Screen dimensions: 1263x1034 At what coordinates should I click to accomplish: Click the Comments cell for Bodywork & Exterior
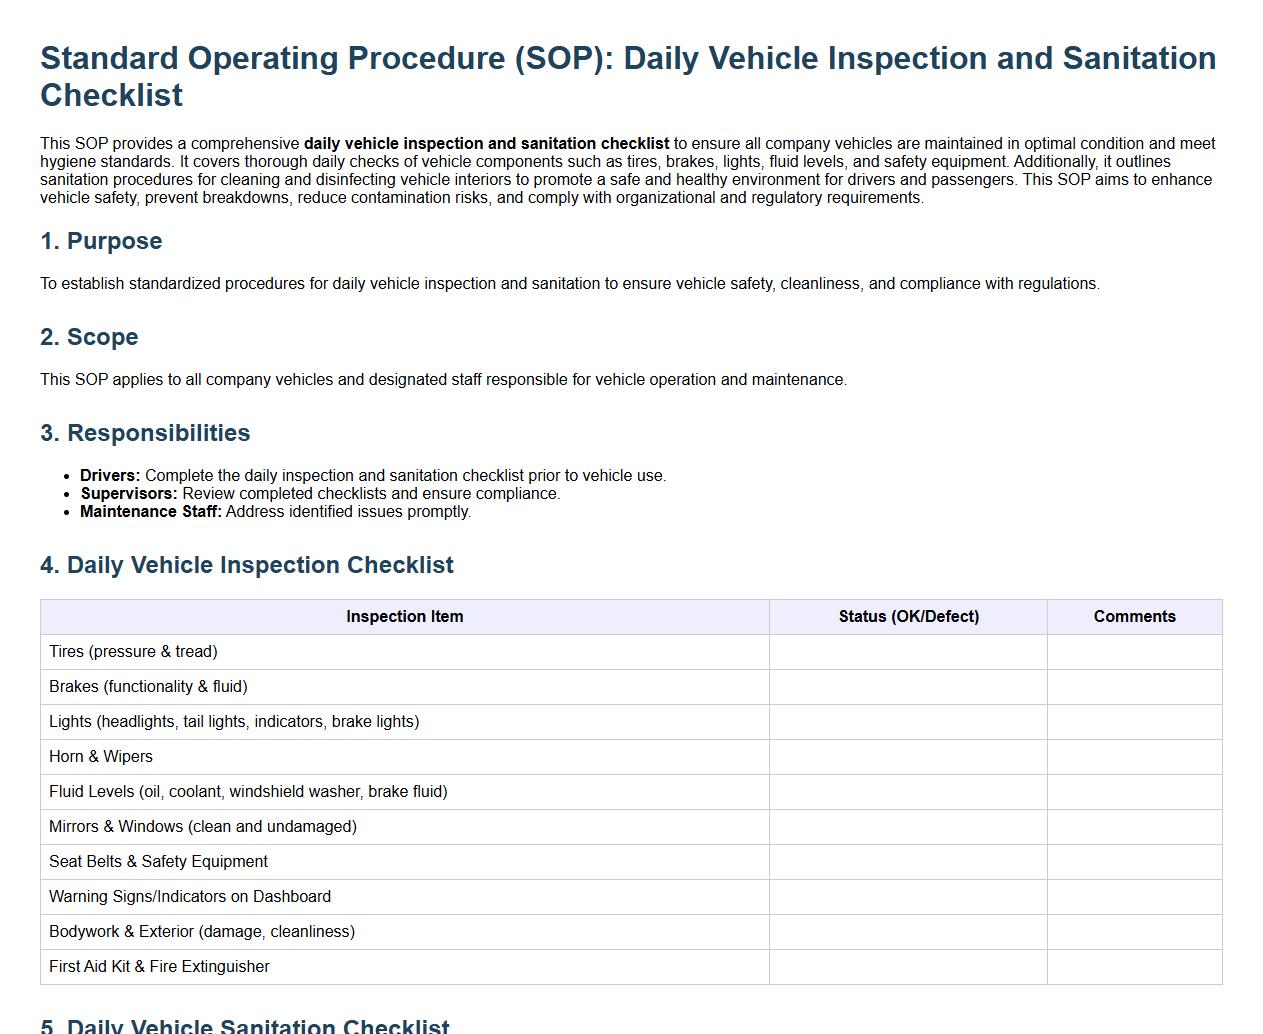click(1134, 932)
